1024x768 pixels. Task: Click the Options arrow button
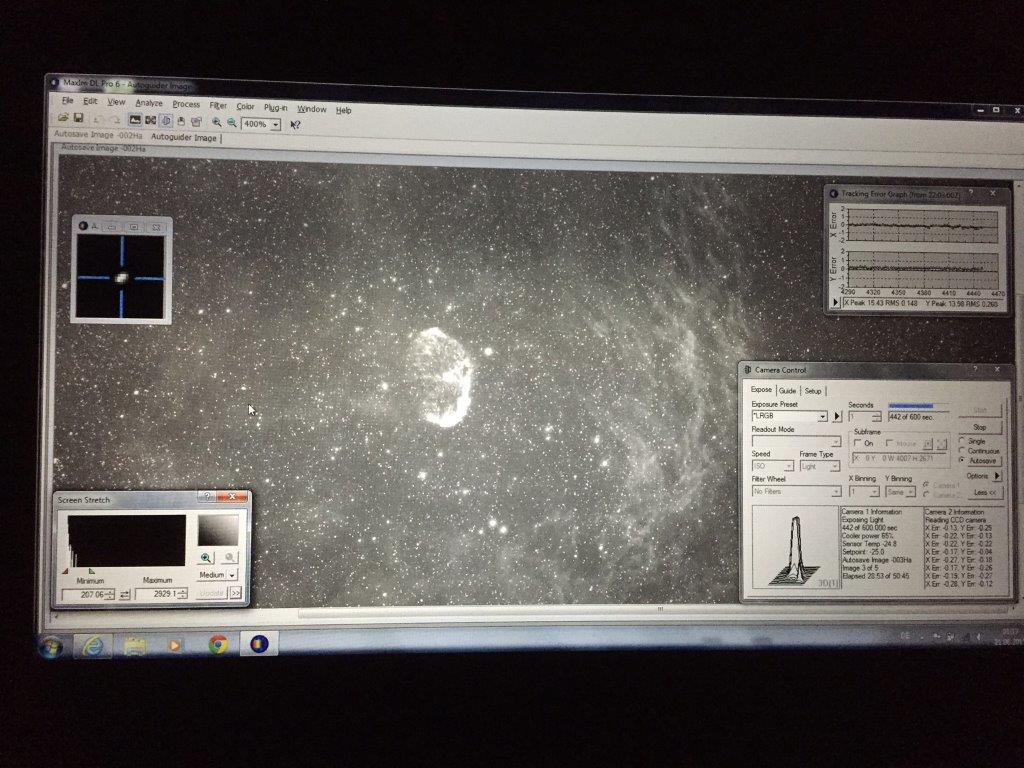(x=997, y=476)
